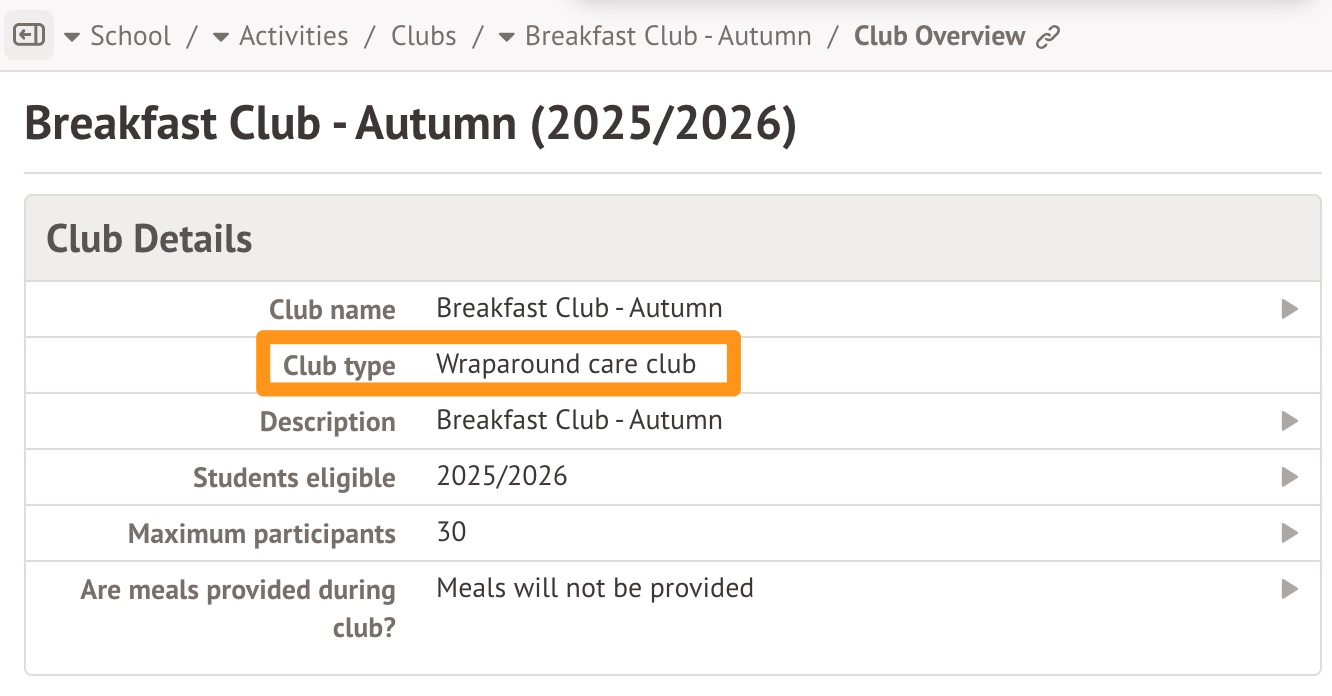Edit the Maximum participants value 30
The height and width of the screenshot is (696, 1332).
click(x=452, y=532)
